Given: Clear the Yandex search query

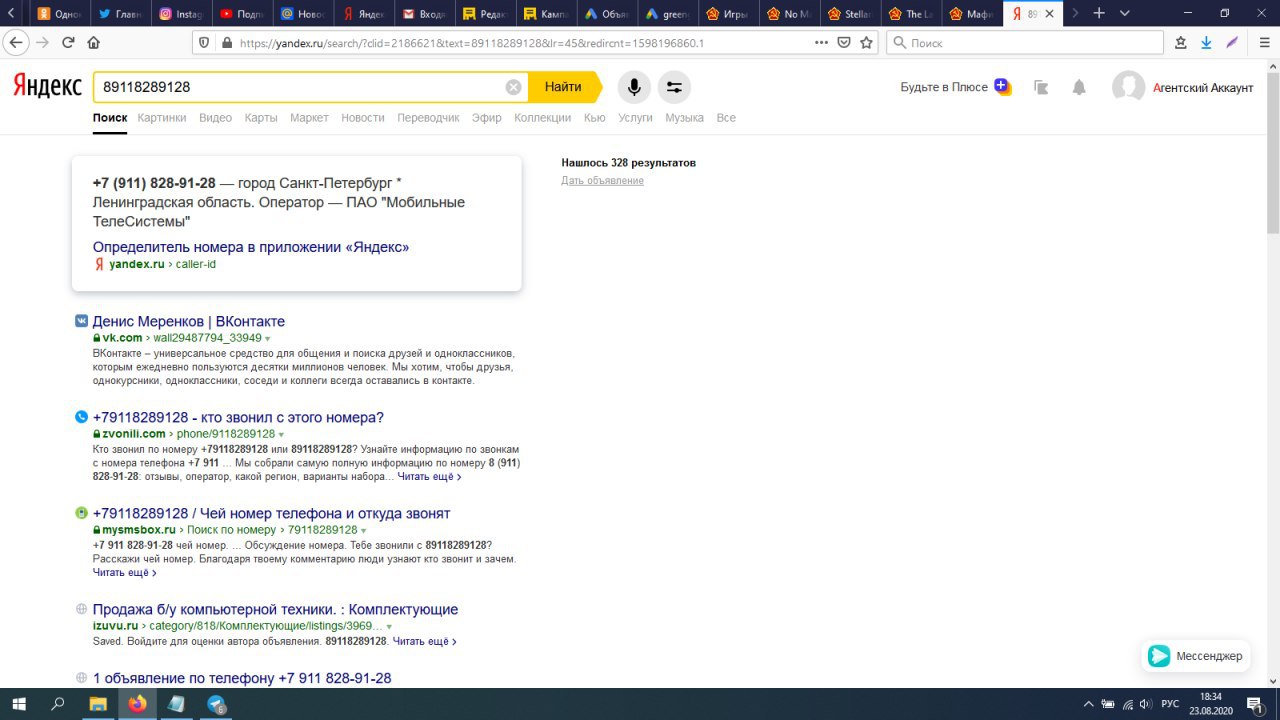Looking at the screenshot, I should tap(513, 87).
